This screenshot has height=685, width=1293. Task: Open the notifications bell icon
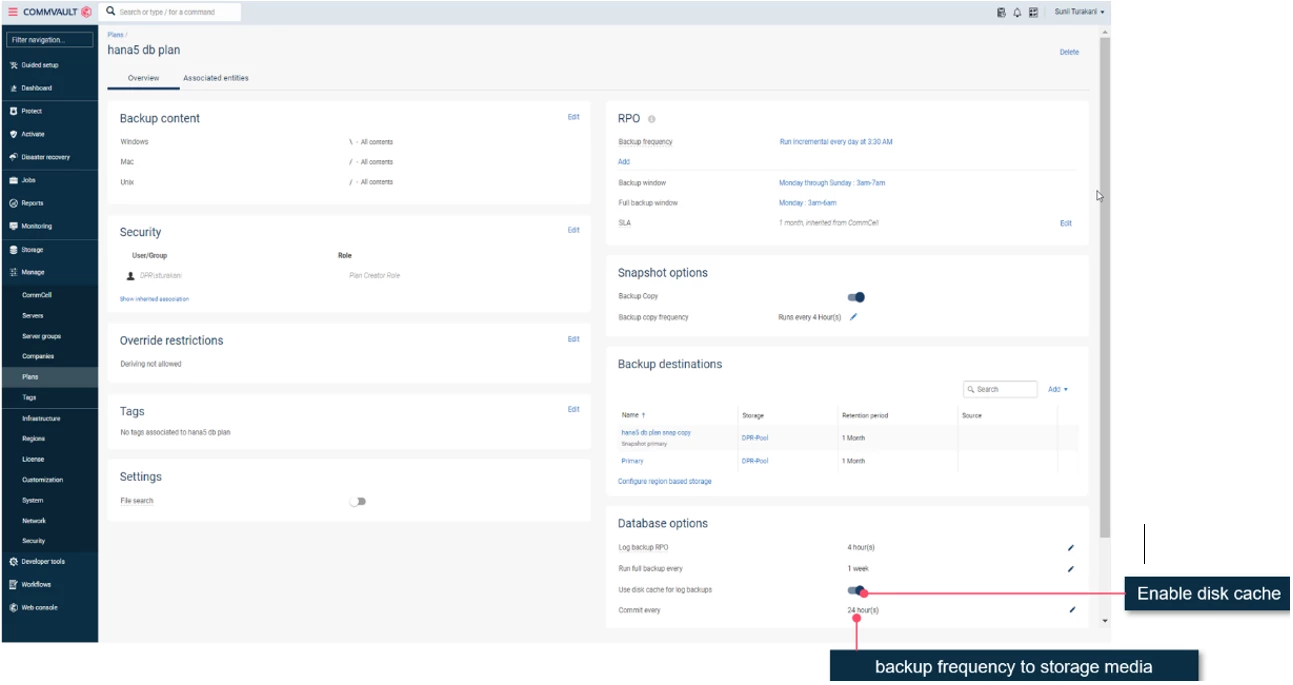[x=1017, y=12]
